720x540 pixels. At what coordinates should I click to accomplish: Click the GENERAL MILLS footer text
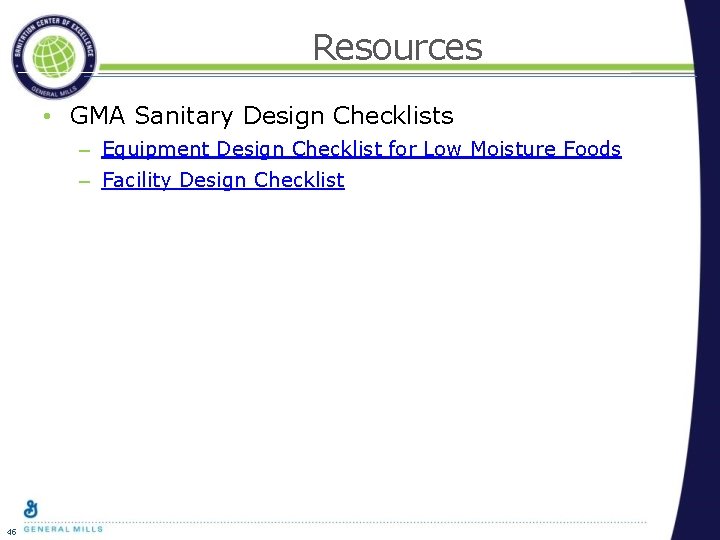coord(62,529)
